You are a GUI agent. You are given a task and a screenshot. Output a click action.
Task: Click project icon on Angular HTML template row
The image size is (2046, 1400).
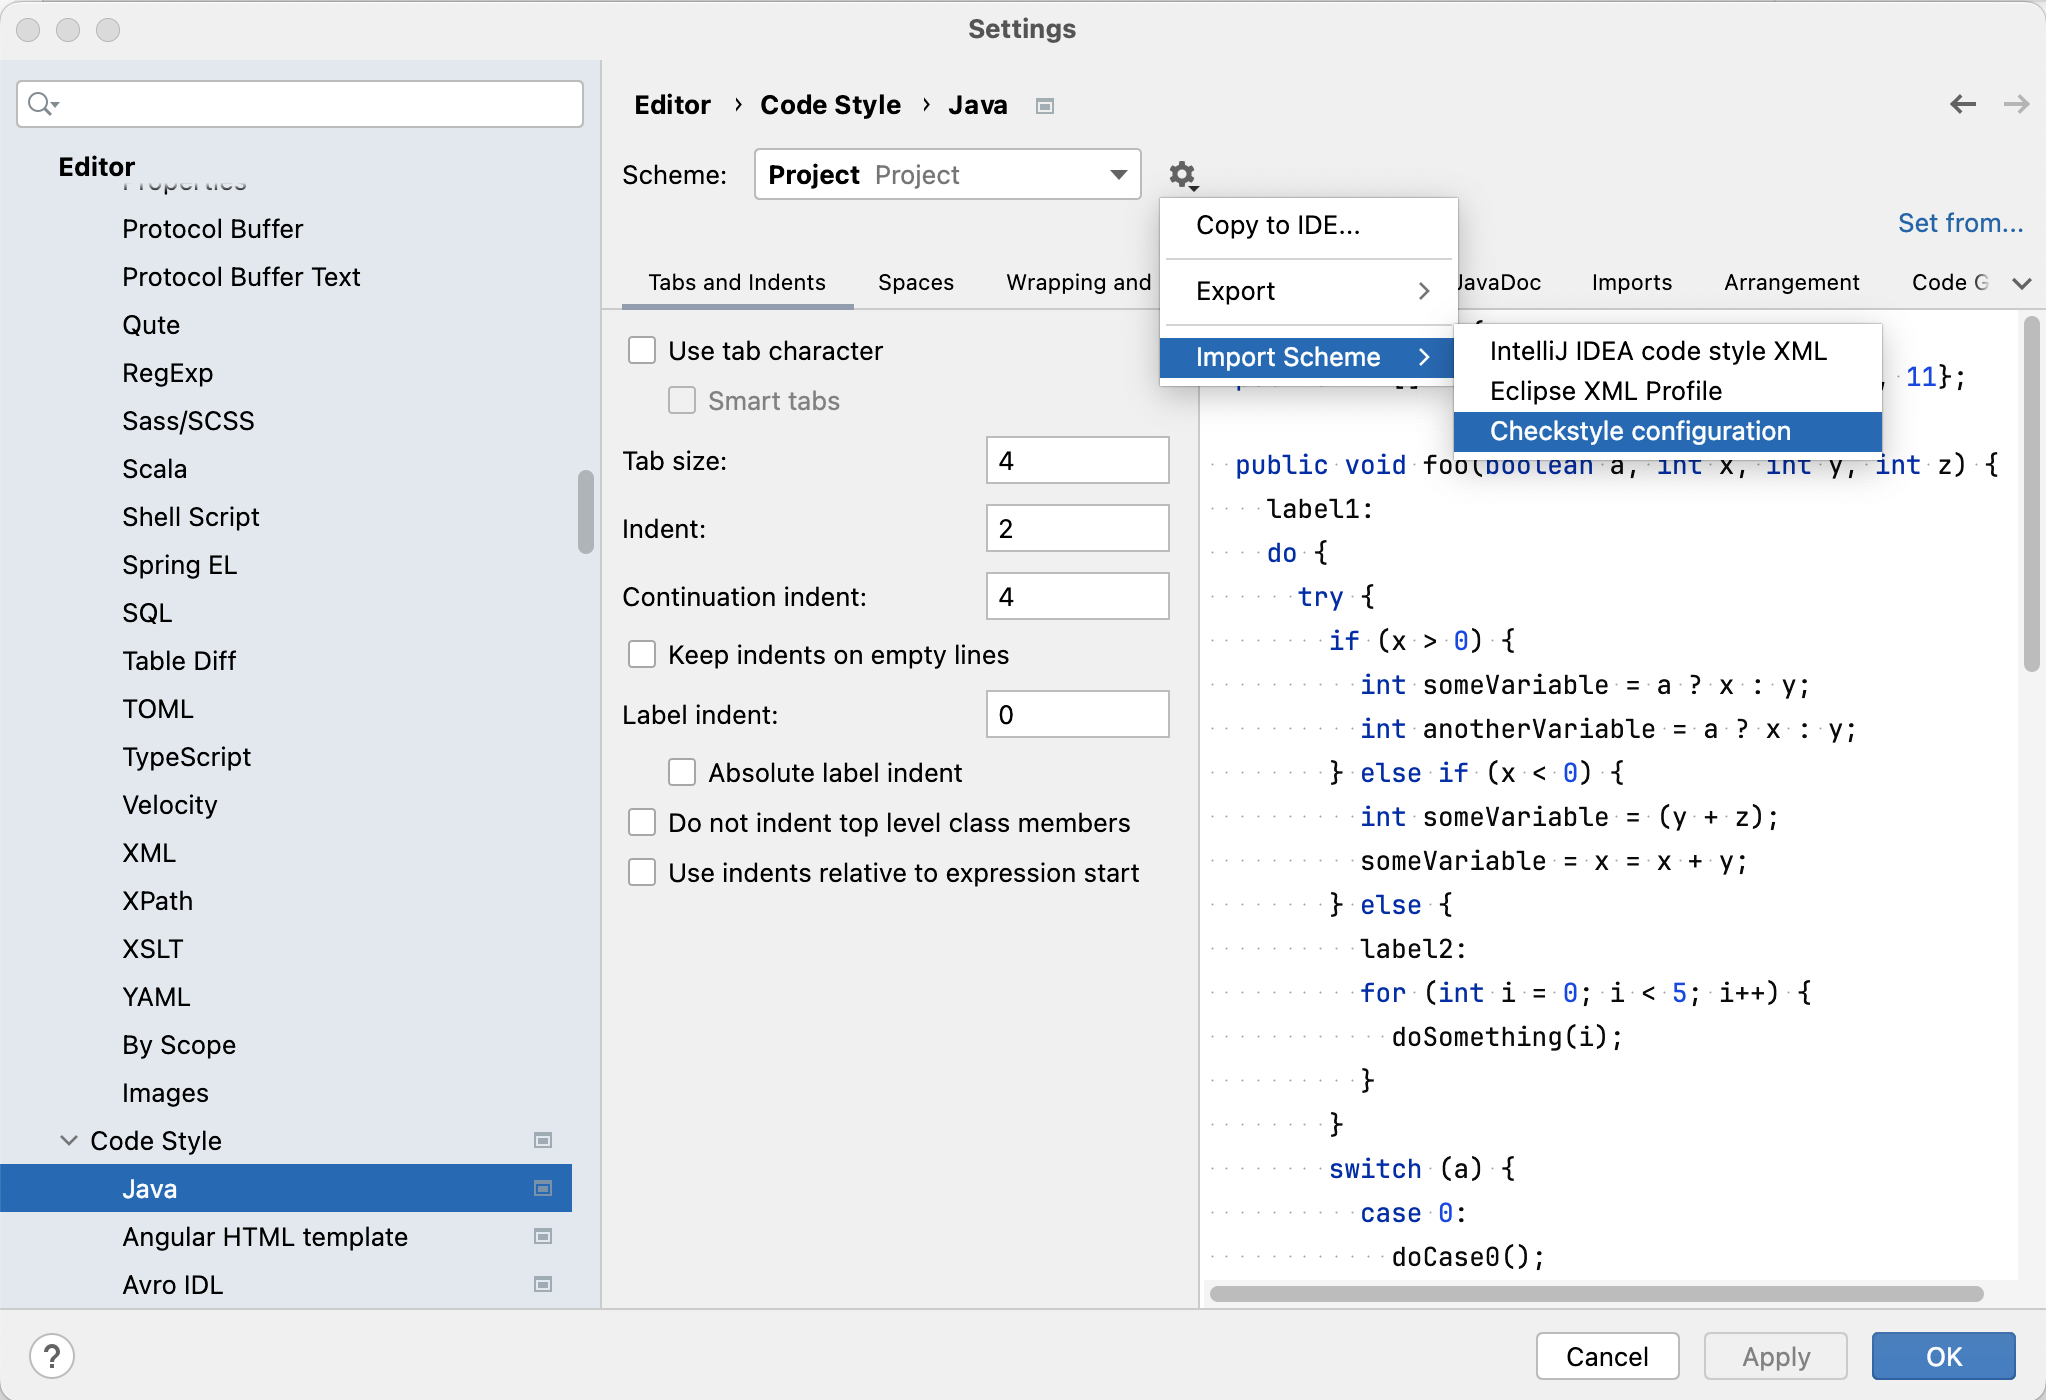point(543,1236)
